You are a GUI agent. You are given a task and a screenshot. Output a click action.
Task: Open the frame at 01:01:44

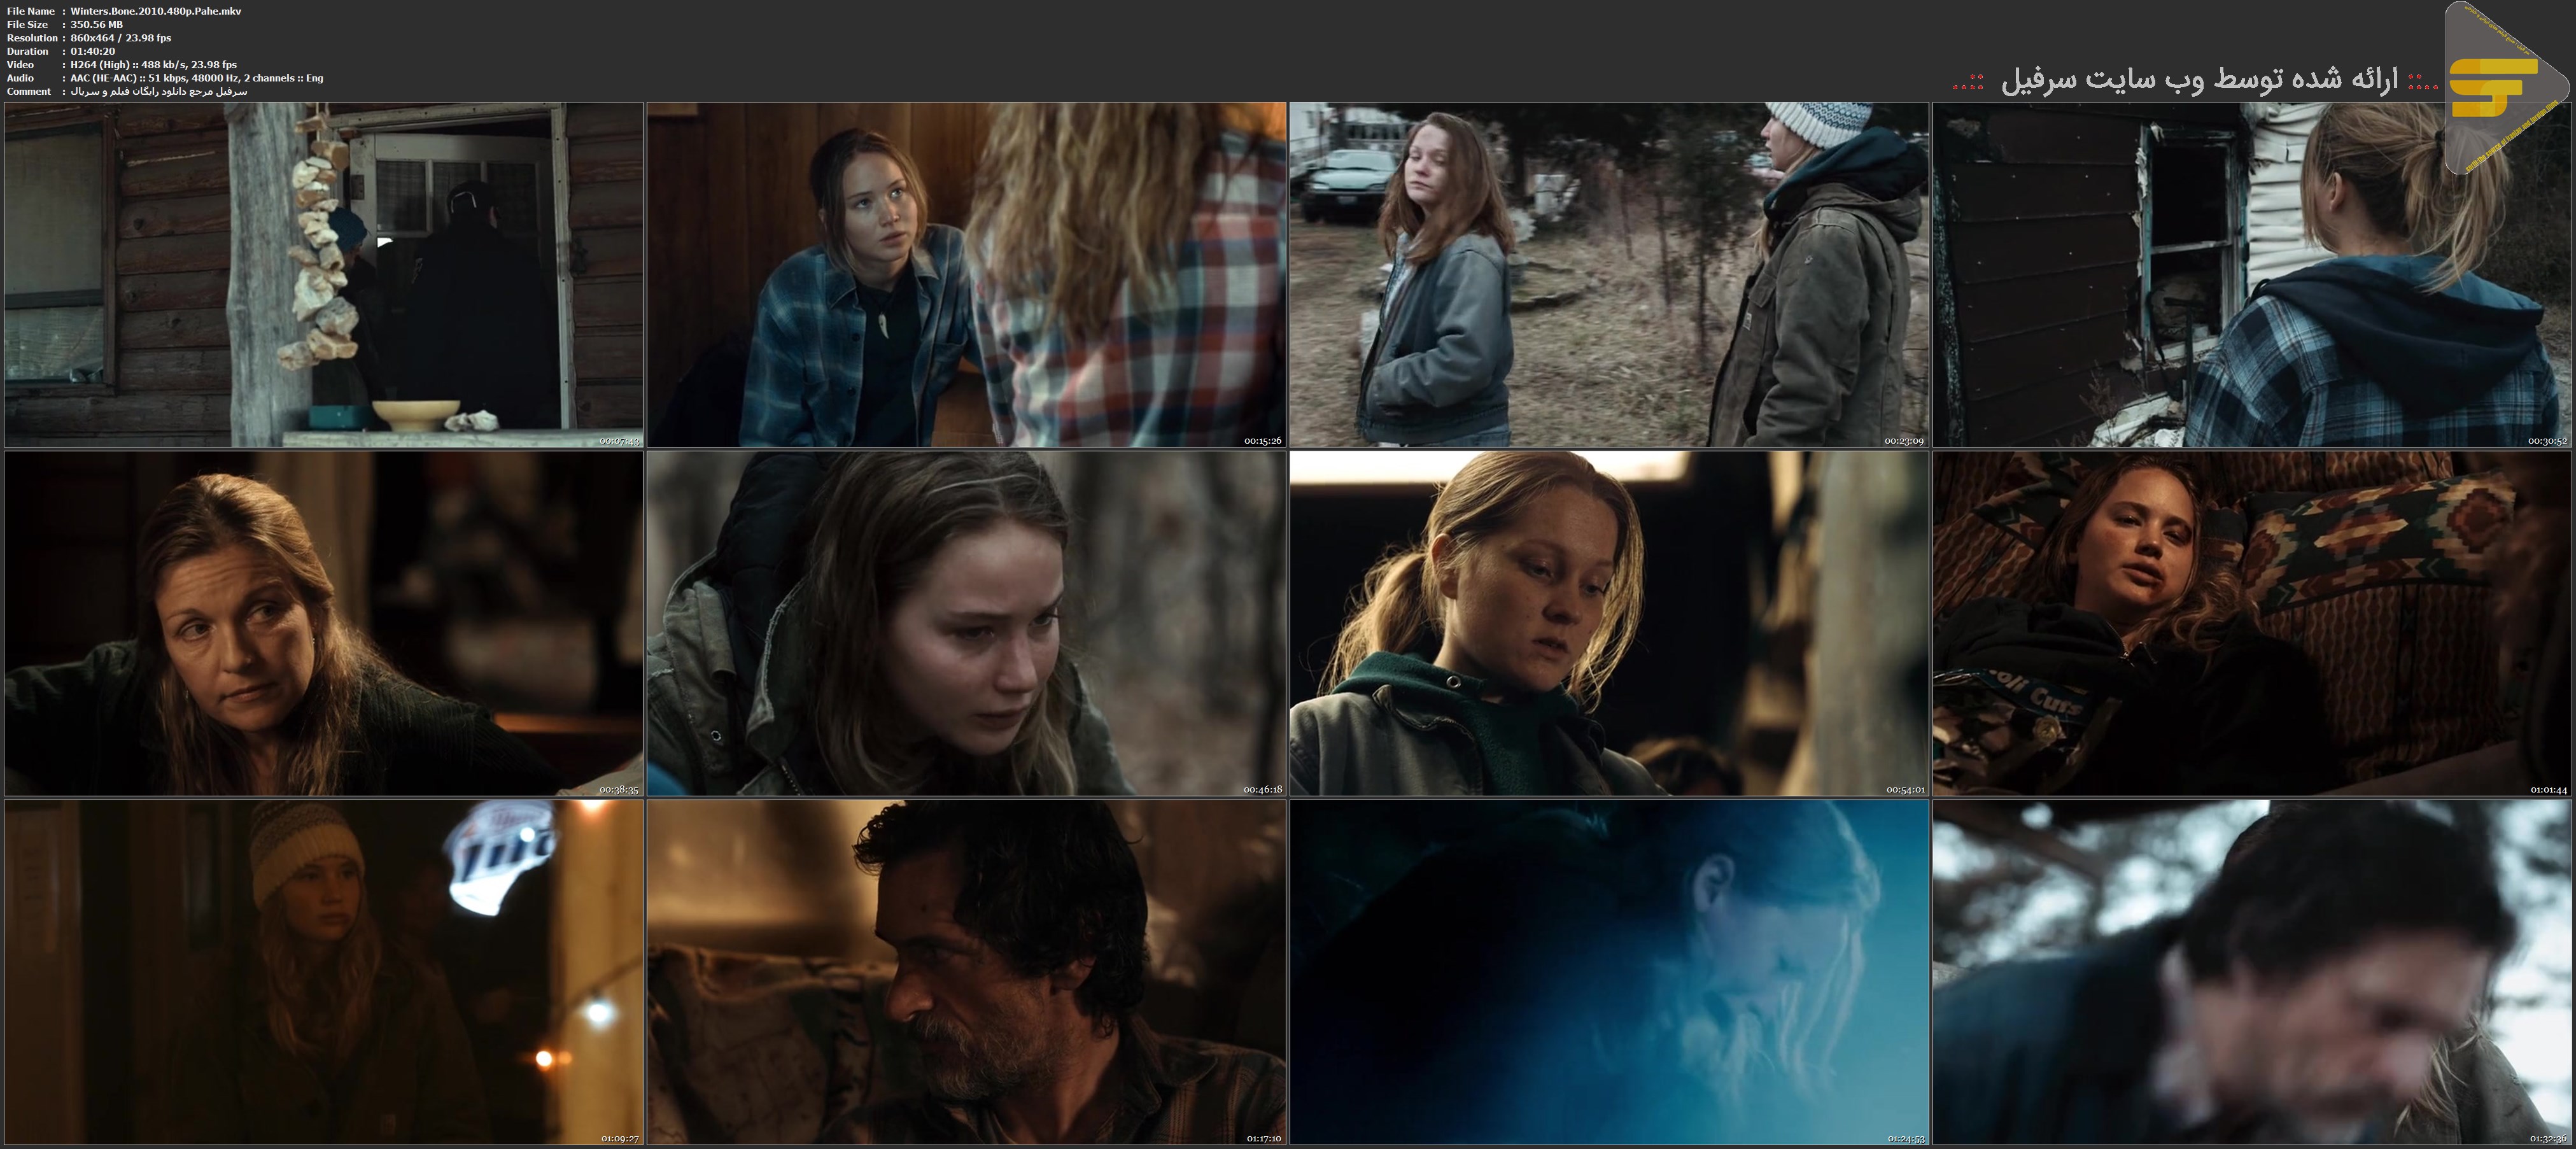pyautogui.click(x=2251, y=623)
